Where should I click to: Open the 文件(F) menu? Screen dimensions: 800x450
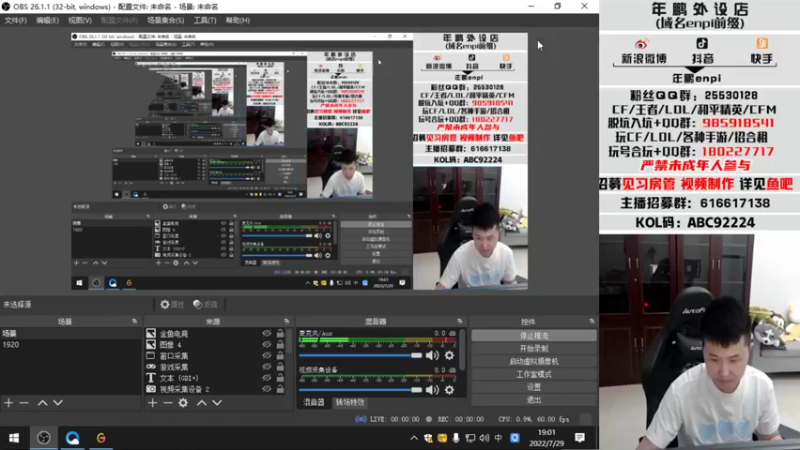[15, 20]
